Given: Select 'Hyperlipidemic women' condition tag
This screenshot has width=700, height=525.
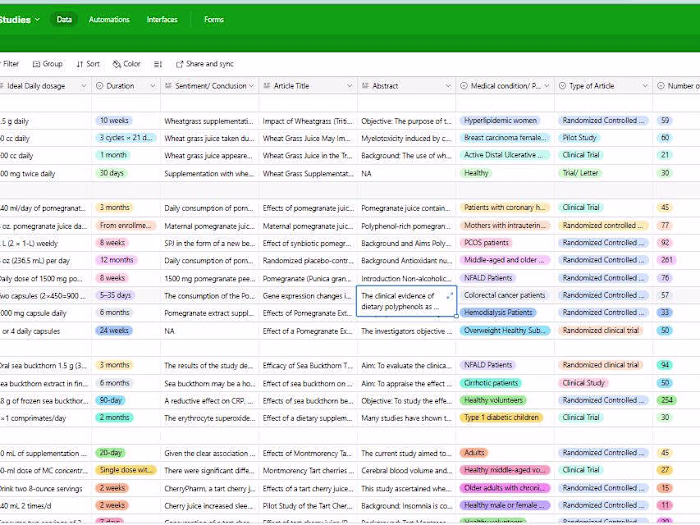Looking at the screenshot, I should pyautogui.click(x=500, y=121).
